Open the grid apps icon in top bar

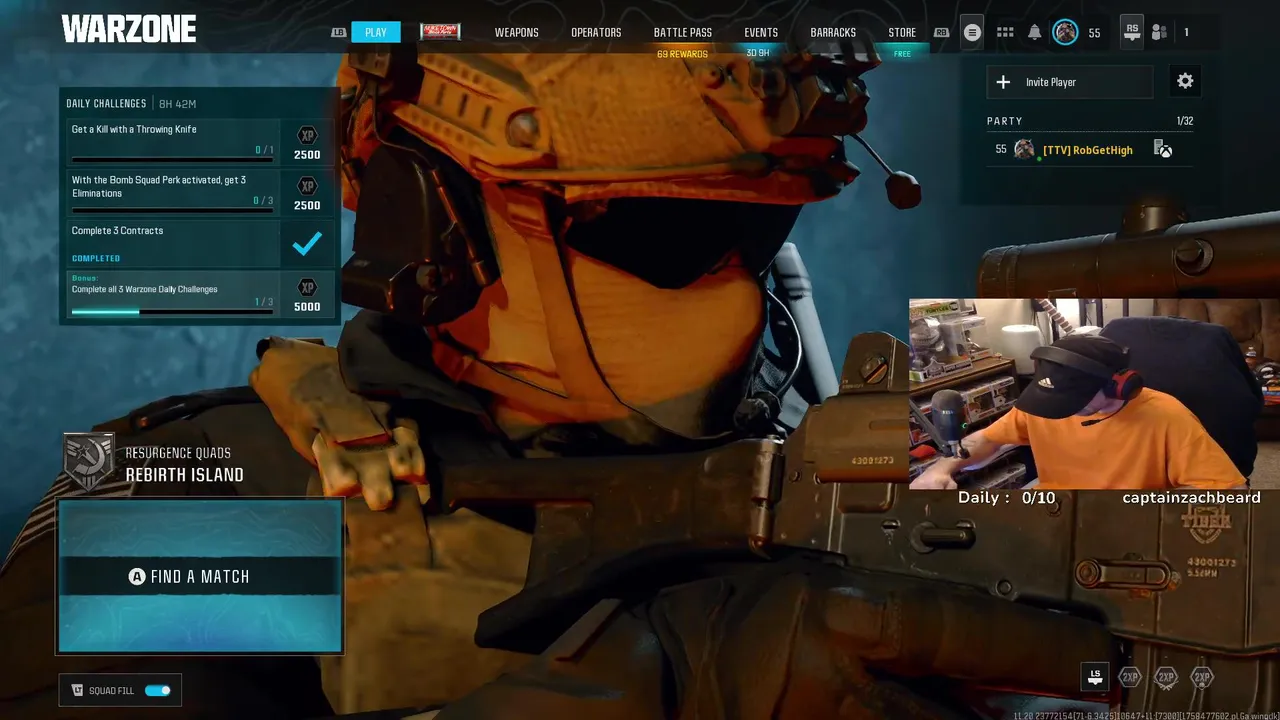(x=1005, y=33)
